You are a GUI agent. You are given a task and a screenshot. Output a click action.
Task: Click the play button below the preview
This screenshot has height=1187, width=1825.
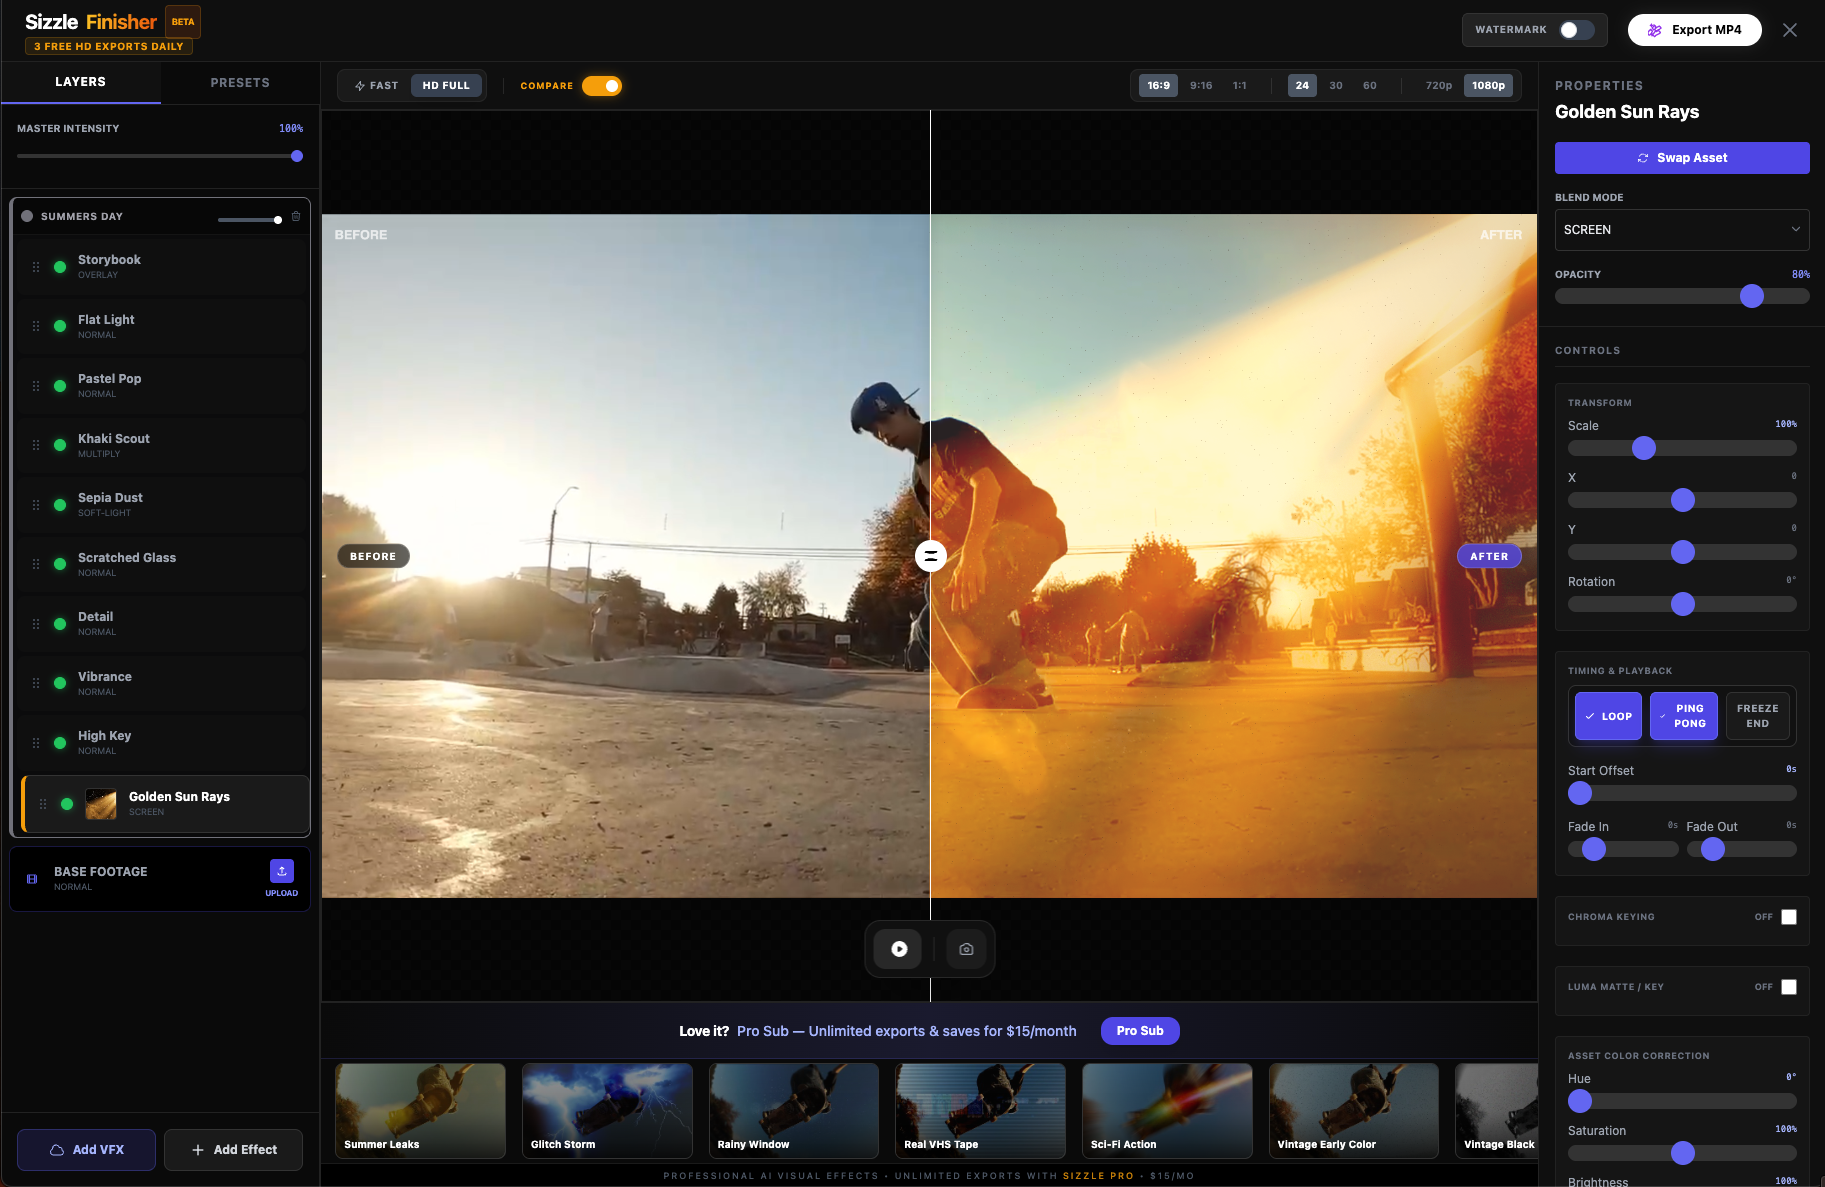[x=898, y=949]
